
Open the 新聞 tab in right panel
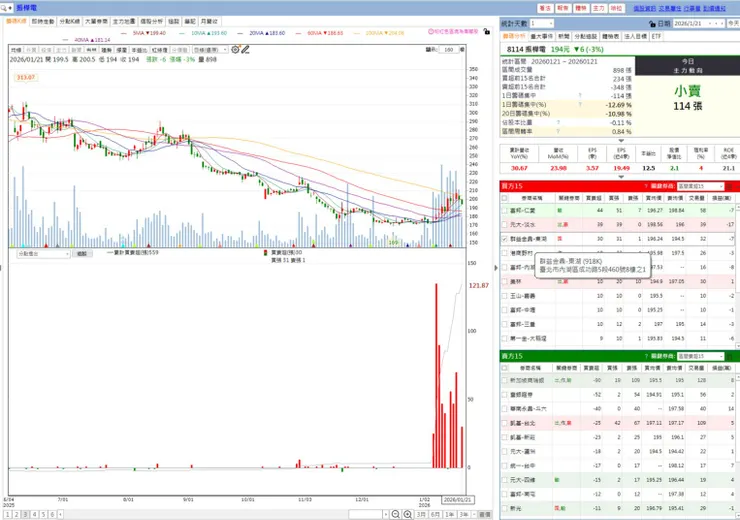(x=563, y=36)
